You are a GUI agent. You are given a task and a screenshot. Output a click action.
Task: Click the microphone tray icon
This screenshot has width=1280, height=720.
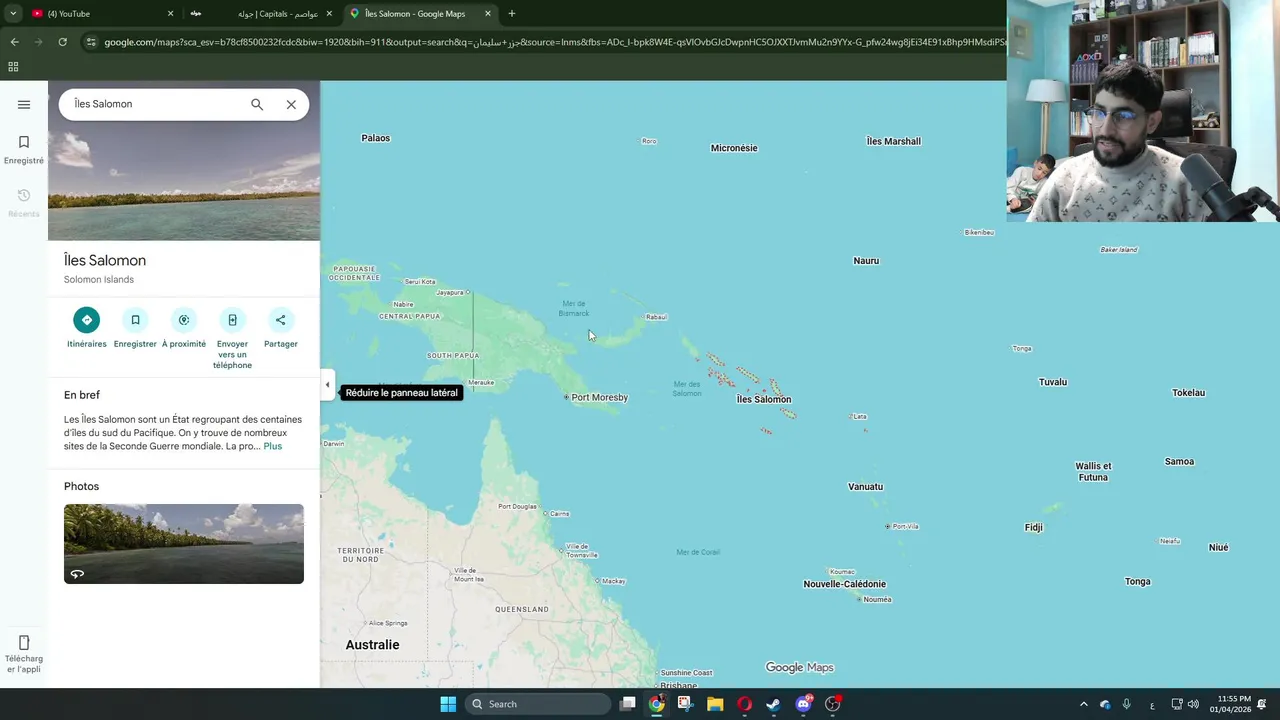click(x=1127, y=704)
